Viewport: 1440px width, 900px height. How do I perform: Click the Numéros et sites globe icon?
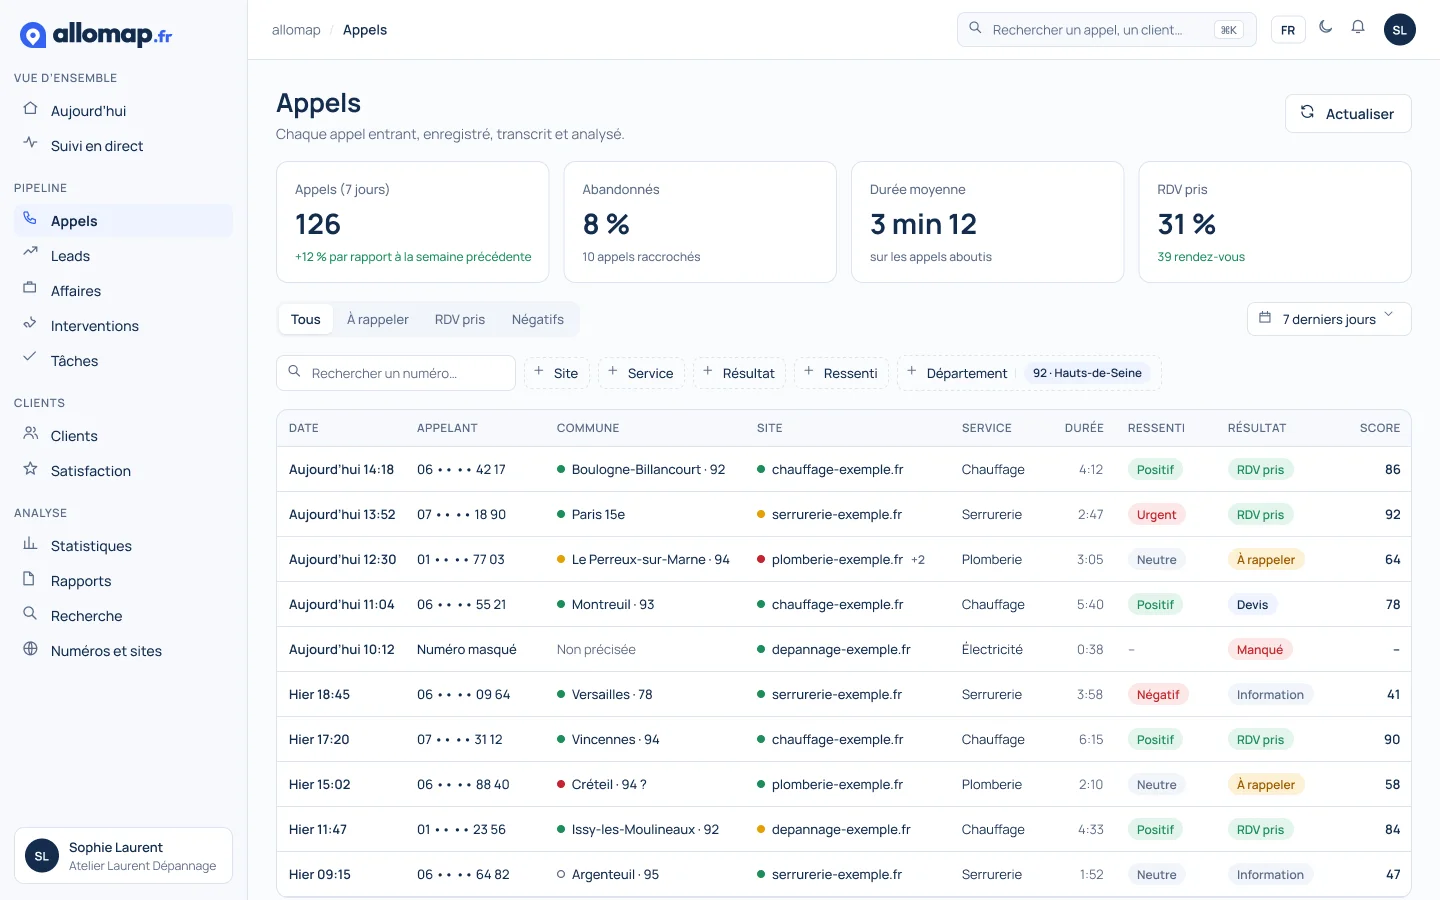(30, 649)
